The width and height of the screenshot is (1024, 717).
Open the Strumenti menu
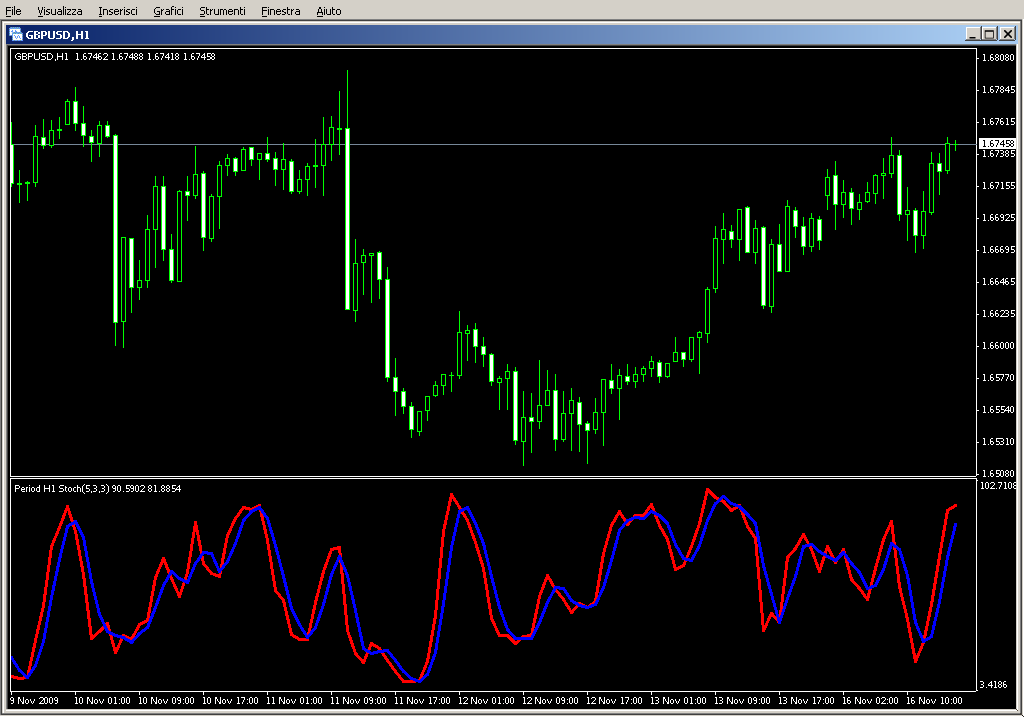[x=222, y=11]
